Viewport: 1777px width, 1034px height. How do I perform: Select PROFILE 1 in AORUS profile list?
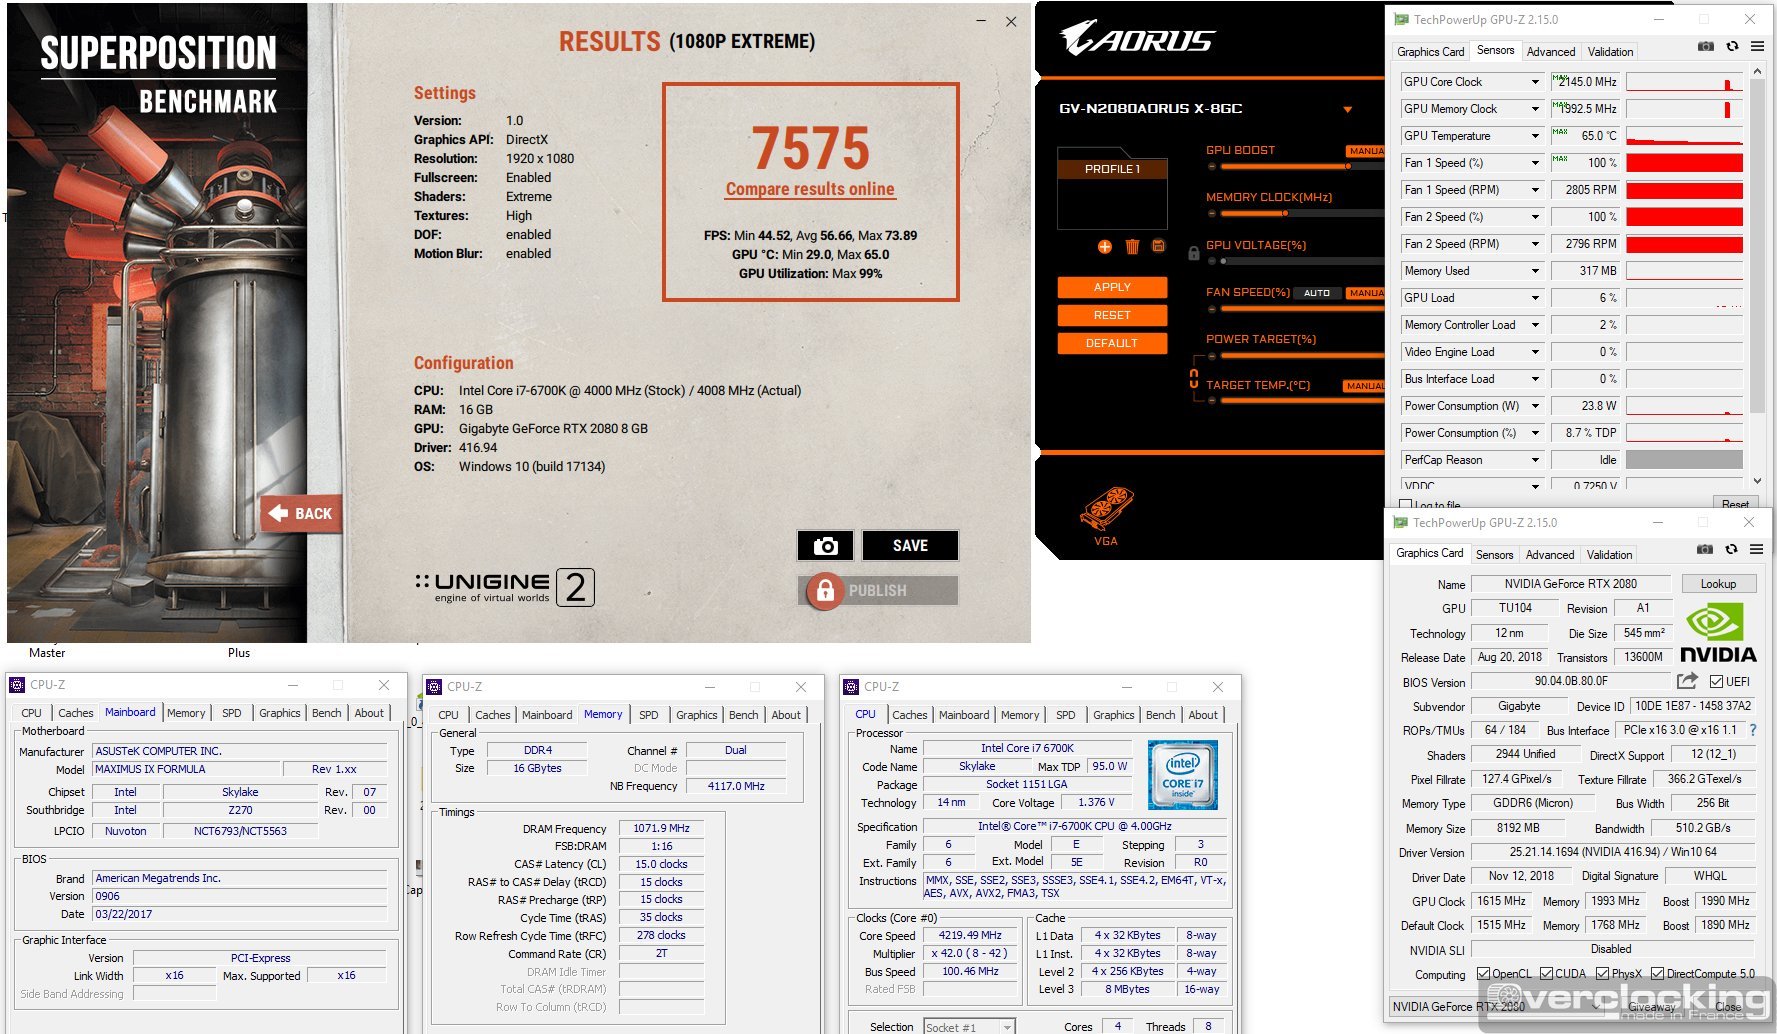(x=1112, y=169)
